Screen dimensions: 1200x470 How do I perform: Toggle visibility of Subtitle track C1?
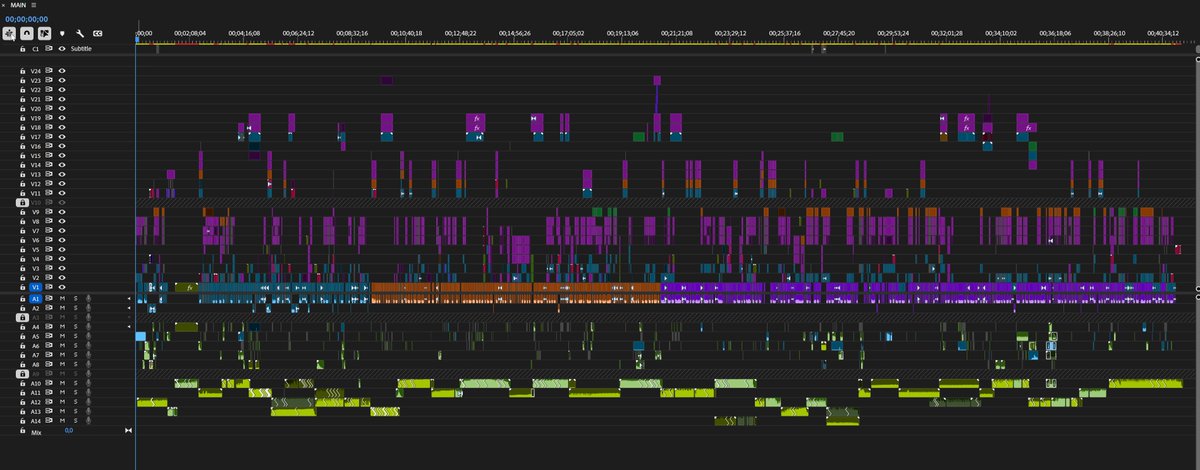tap(62, 48)
